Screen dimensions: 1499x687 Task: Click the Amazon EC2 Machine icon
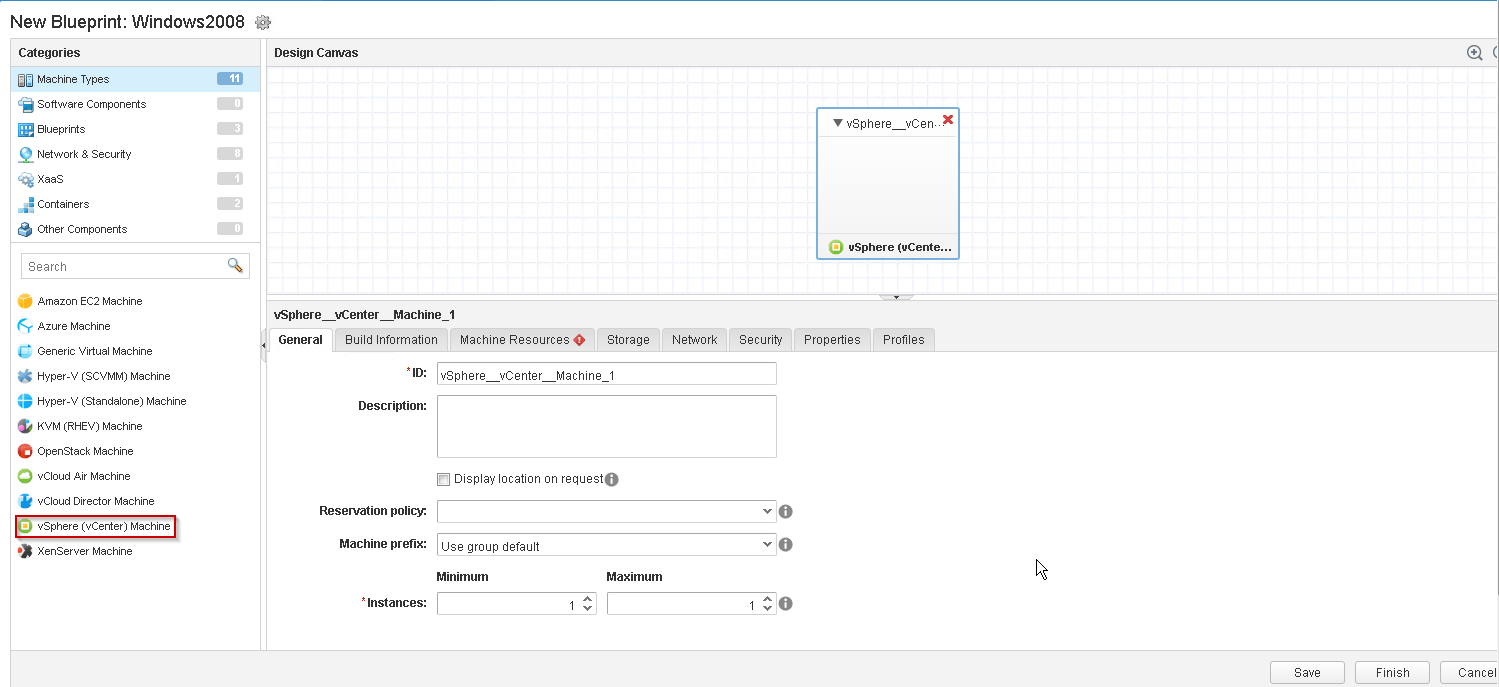(26, 301)
